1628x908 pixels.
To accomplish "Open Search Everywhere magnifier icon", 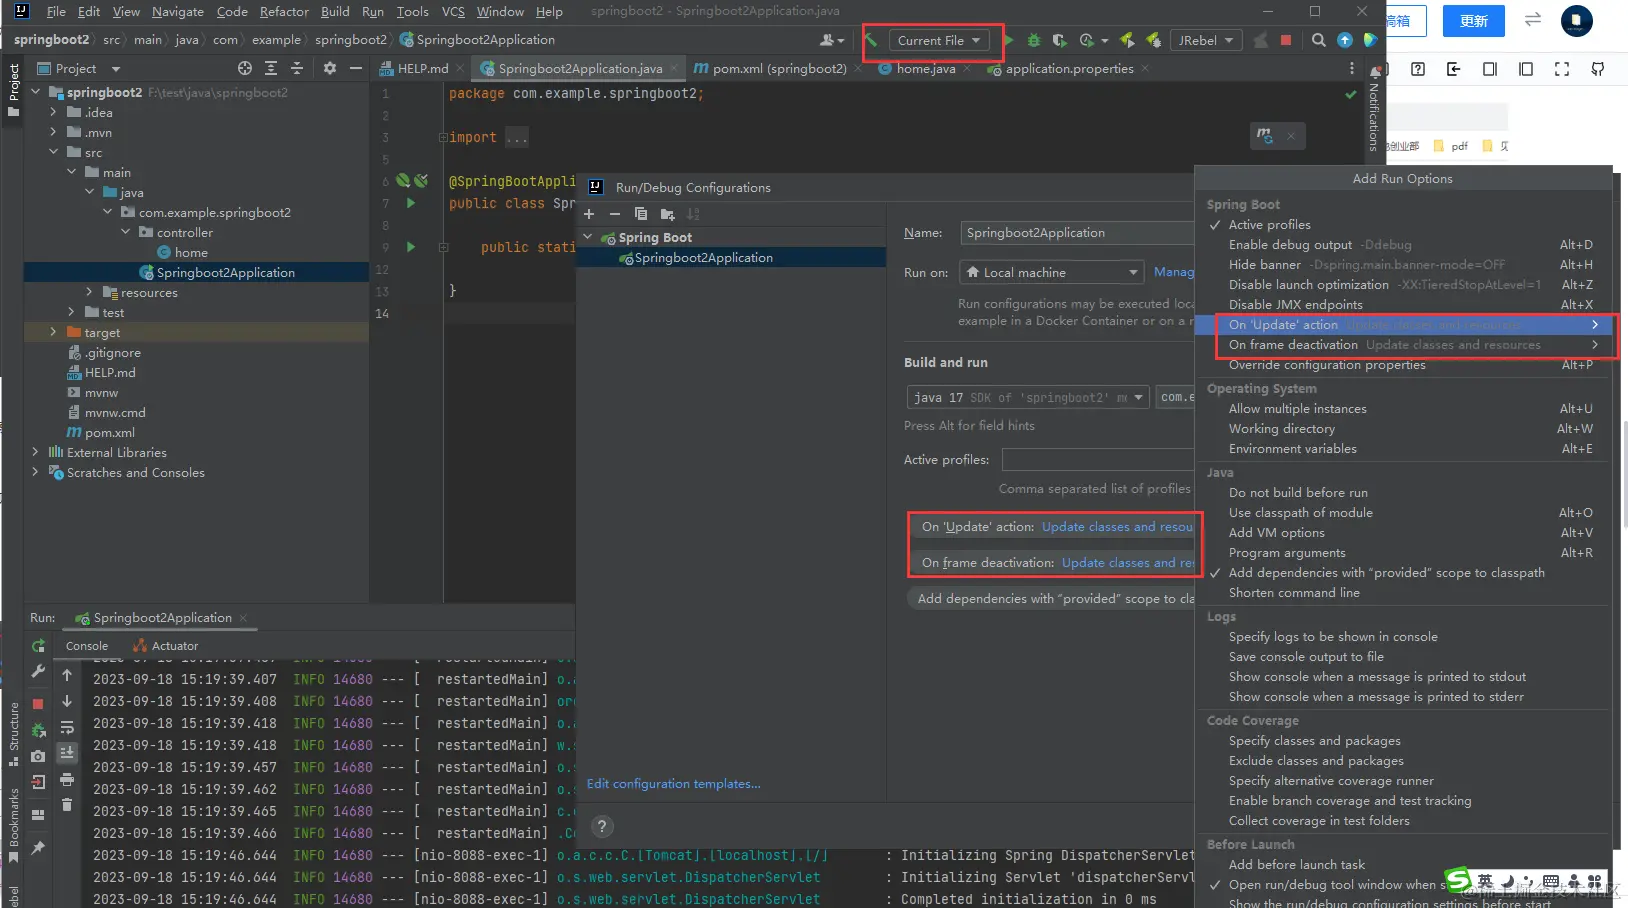I will point(1319,40).
